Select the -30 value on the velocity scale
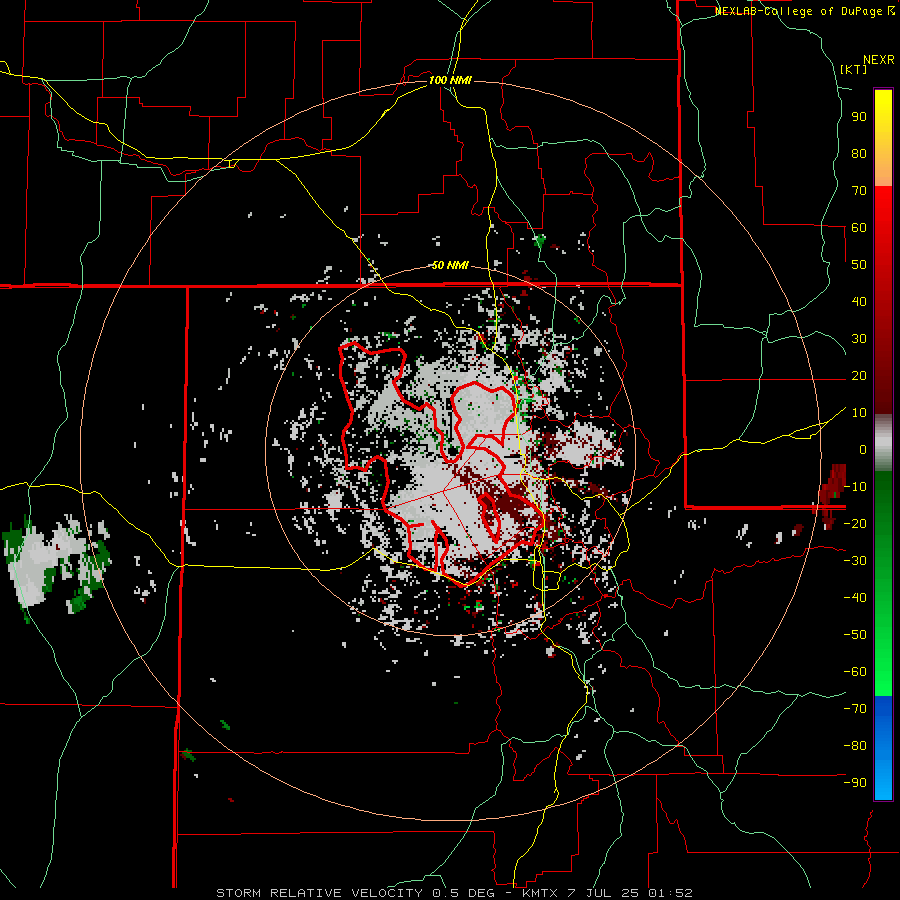900x900 pixels. pyautogui.click(x=855, y=561)
